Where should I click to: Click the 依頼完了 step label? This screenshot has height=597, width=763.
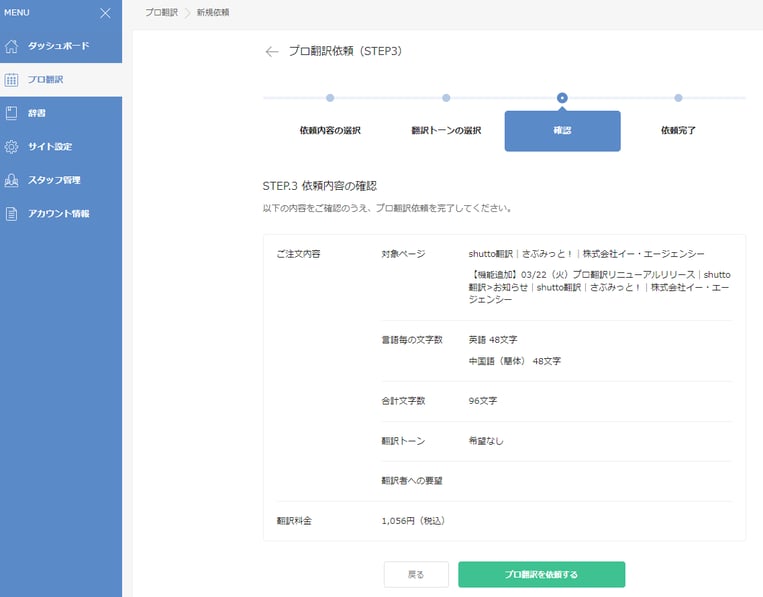(x=678, y=130)
